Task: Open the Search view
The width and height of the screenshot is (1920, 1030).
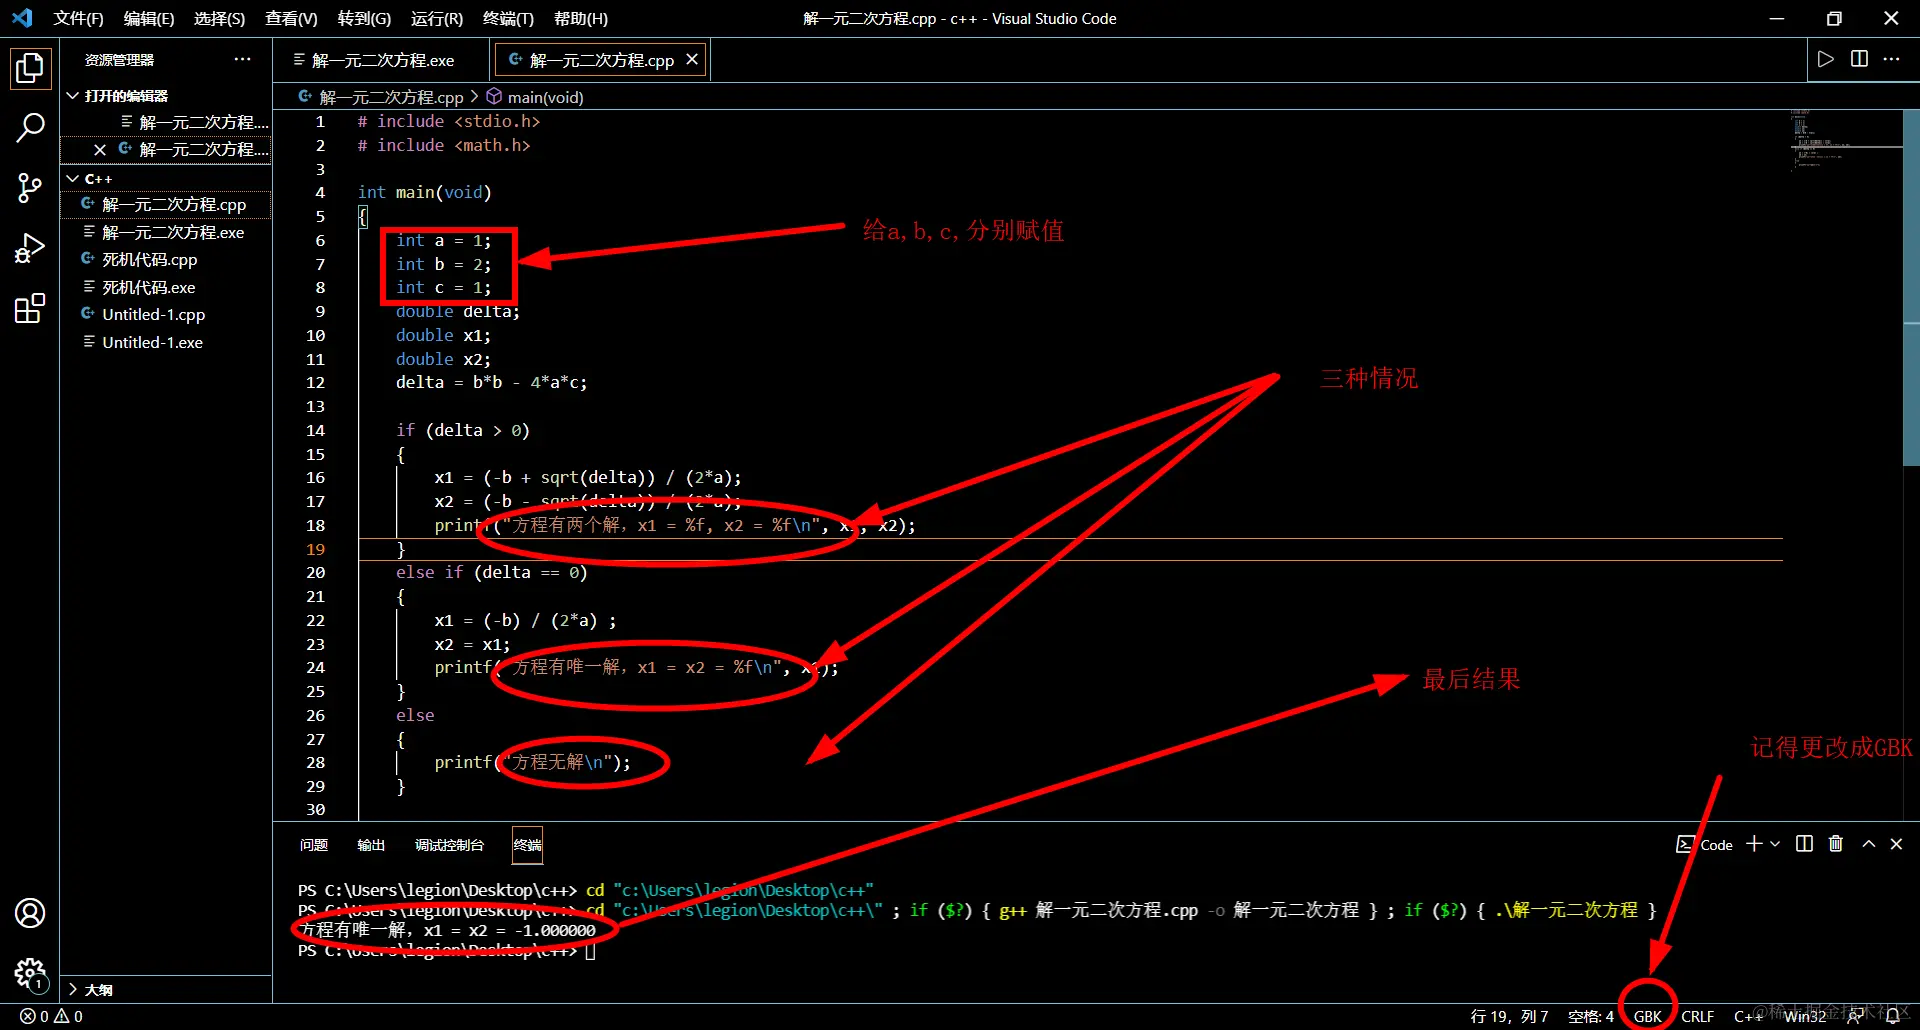Action: coord(30,127)
